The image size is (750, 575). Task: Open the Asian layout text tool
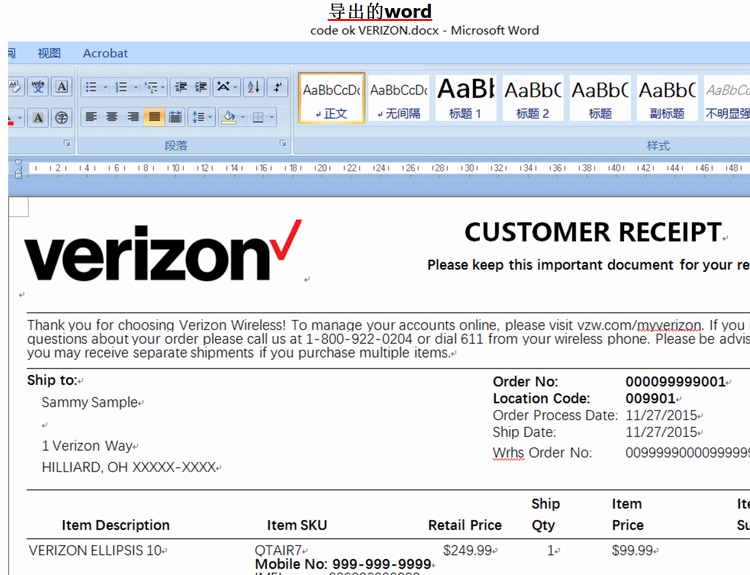(x=223, y=87)
